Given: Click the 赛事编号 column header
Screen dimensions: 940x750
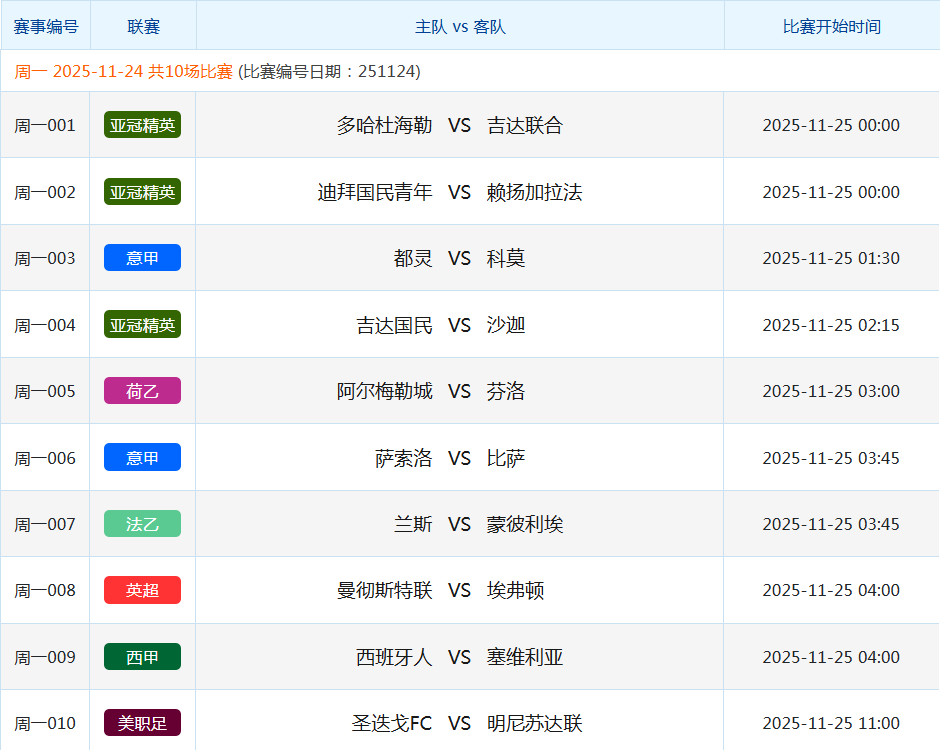Looking at the screenshot, I should [45, 26].
